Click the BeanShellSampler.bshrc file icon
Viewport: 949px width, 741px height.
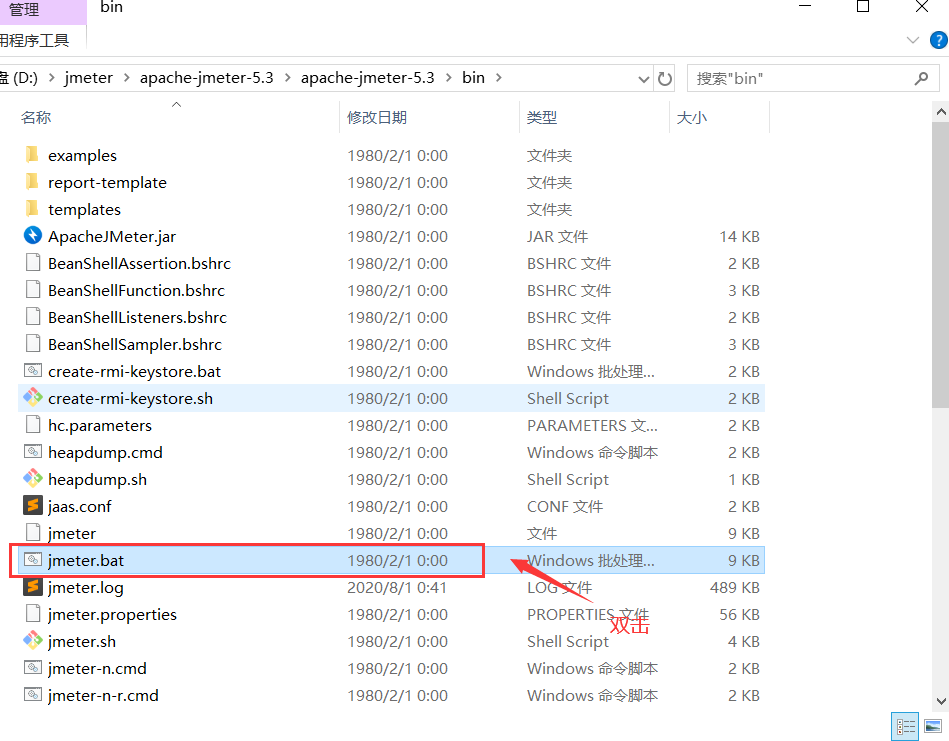point(33,344)
